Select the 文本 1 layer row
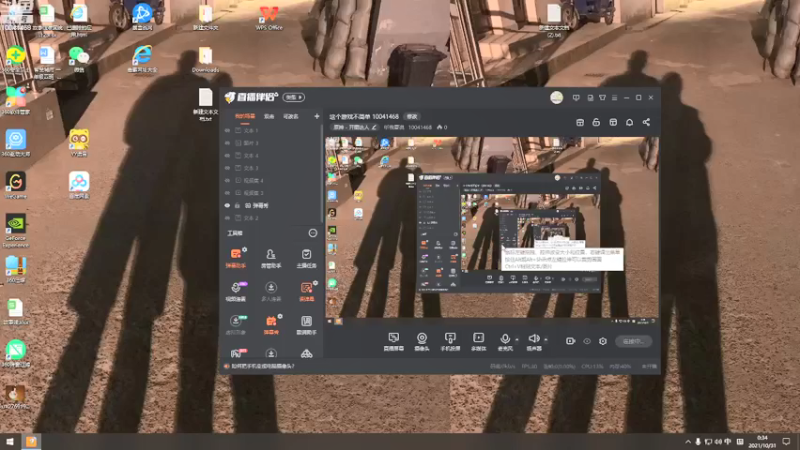This screenshot has width=800, height=450. tap(272, 131)
